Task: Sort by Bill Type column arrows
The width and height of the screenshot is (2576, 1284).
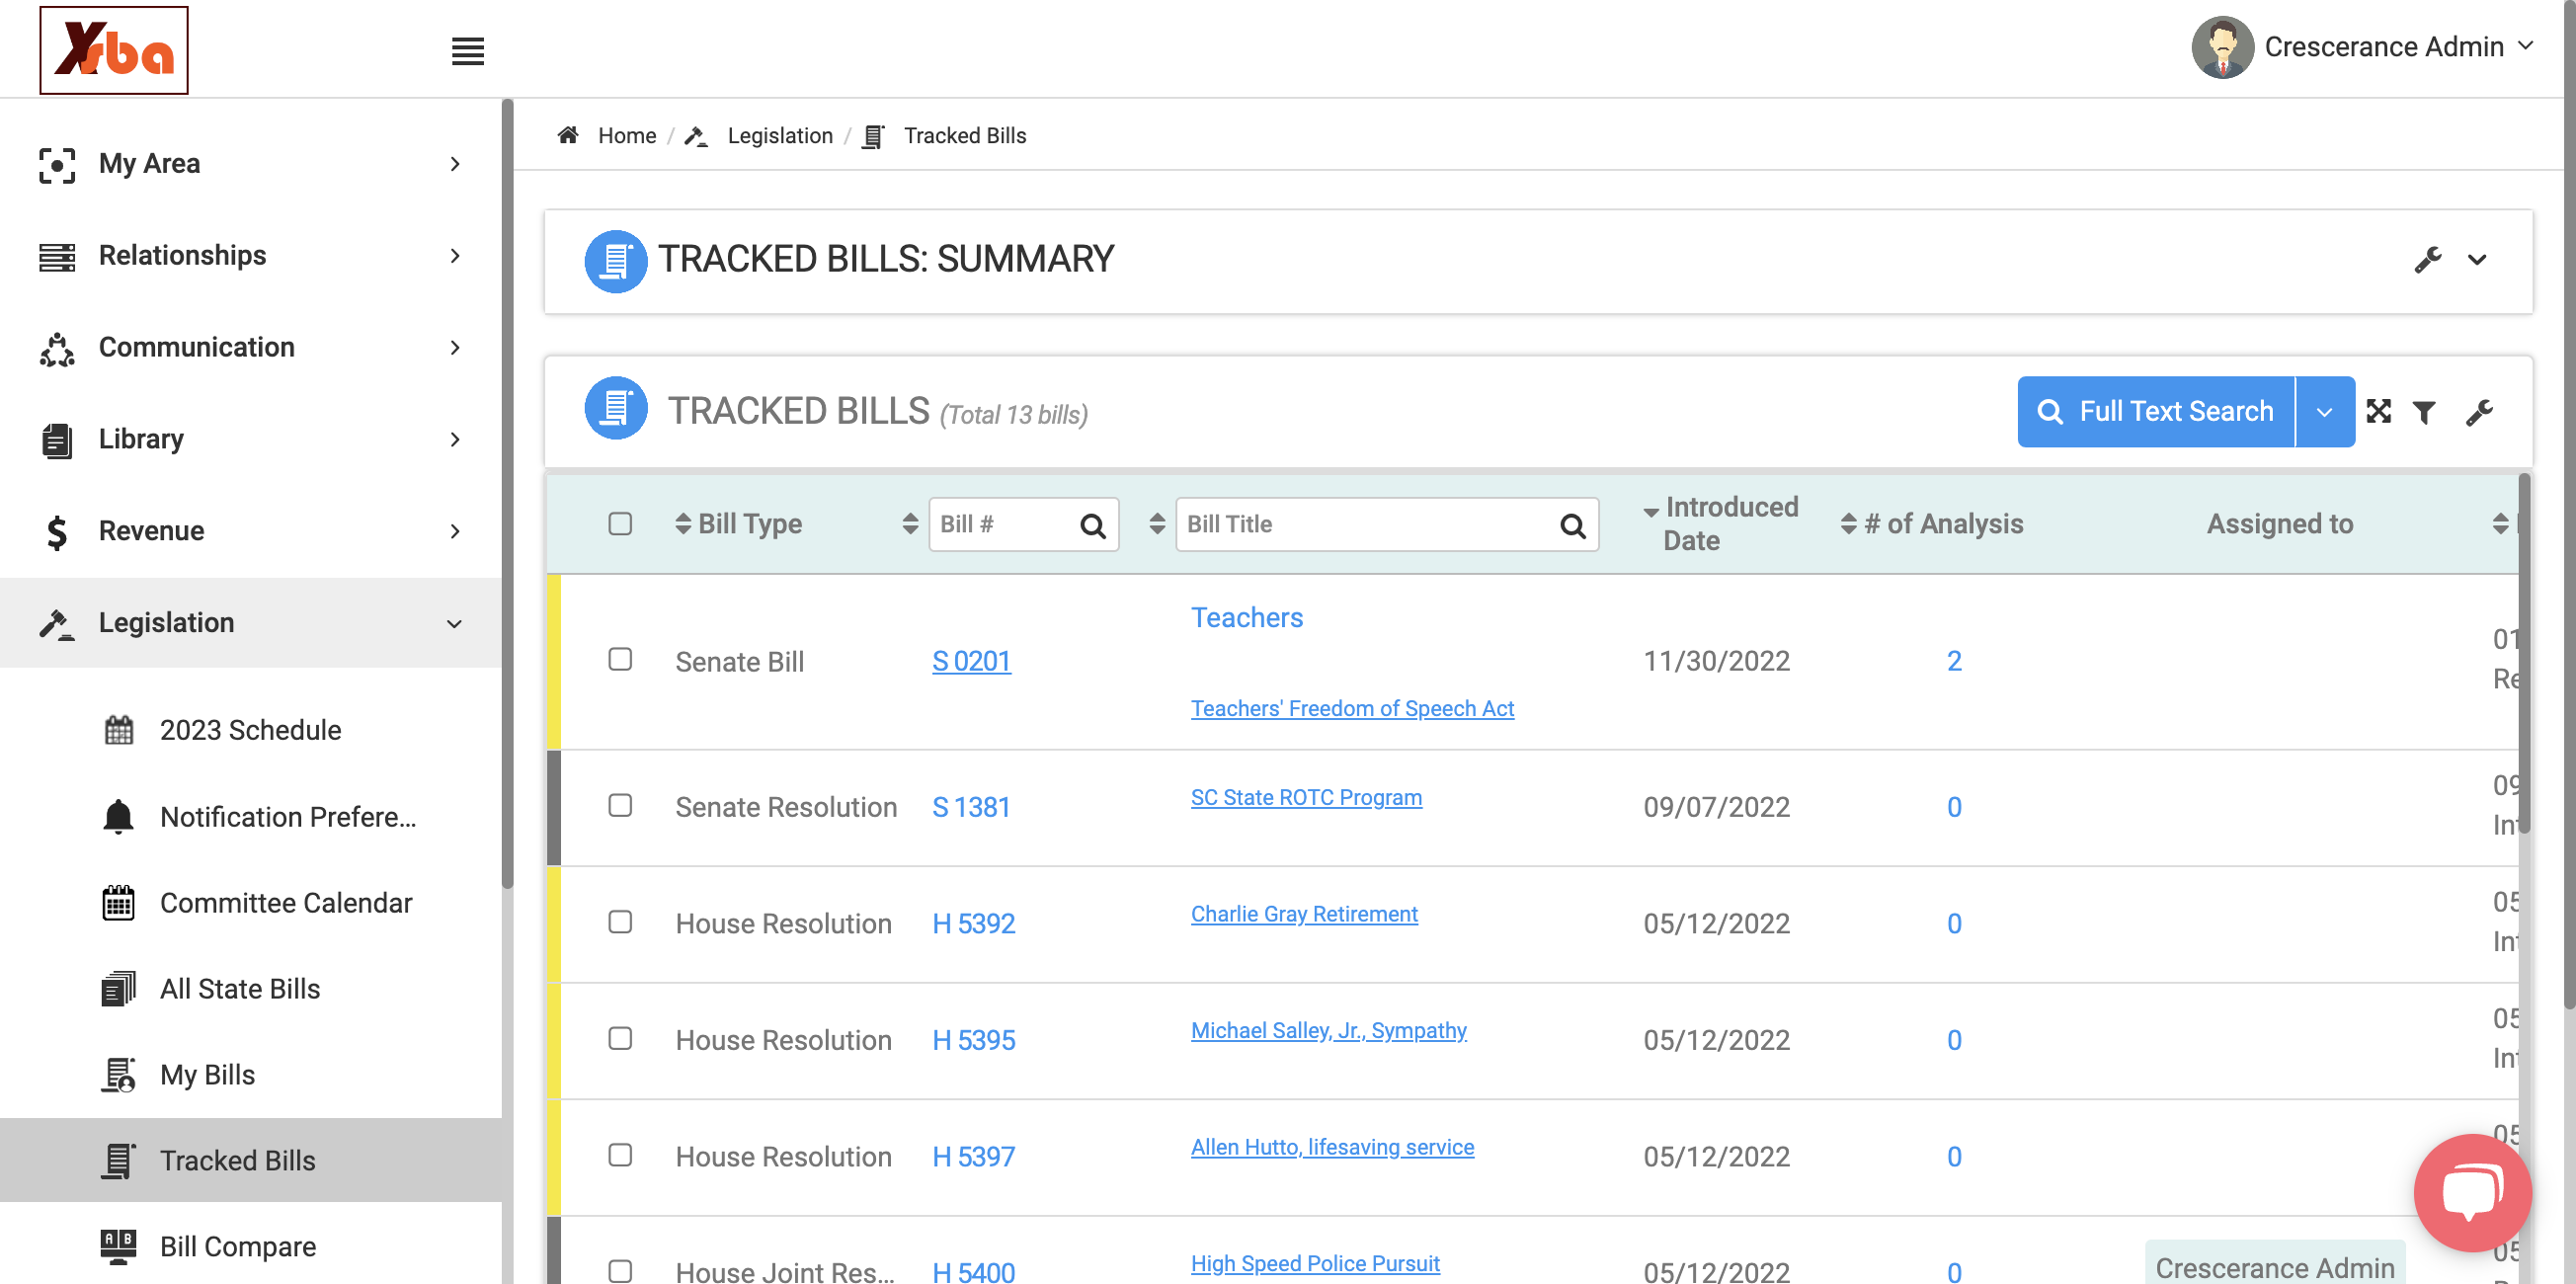Action: 683,523
